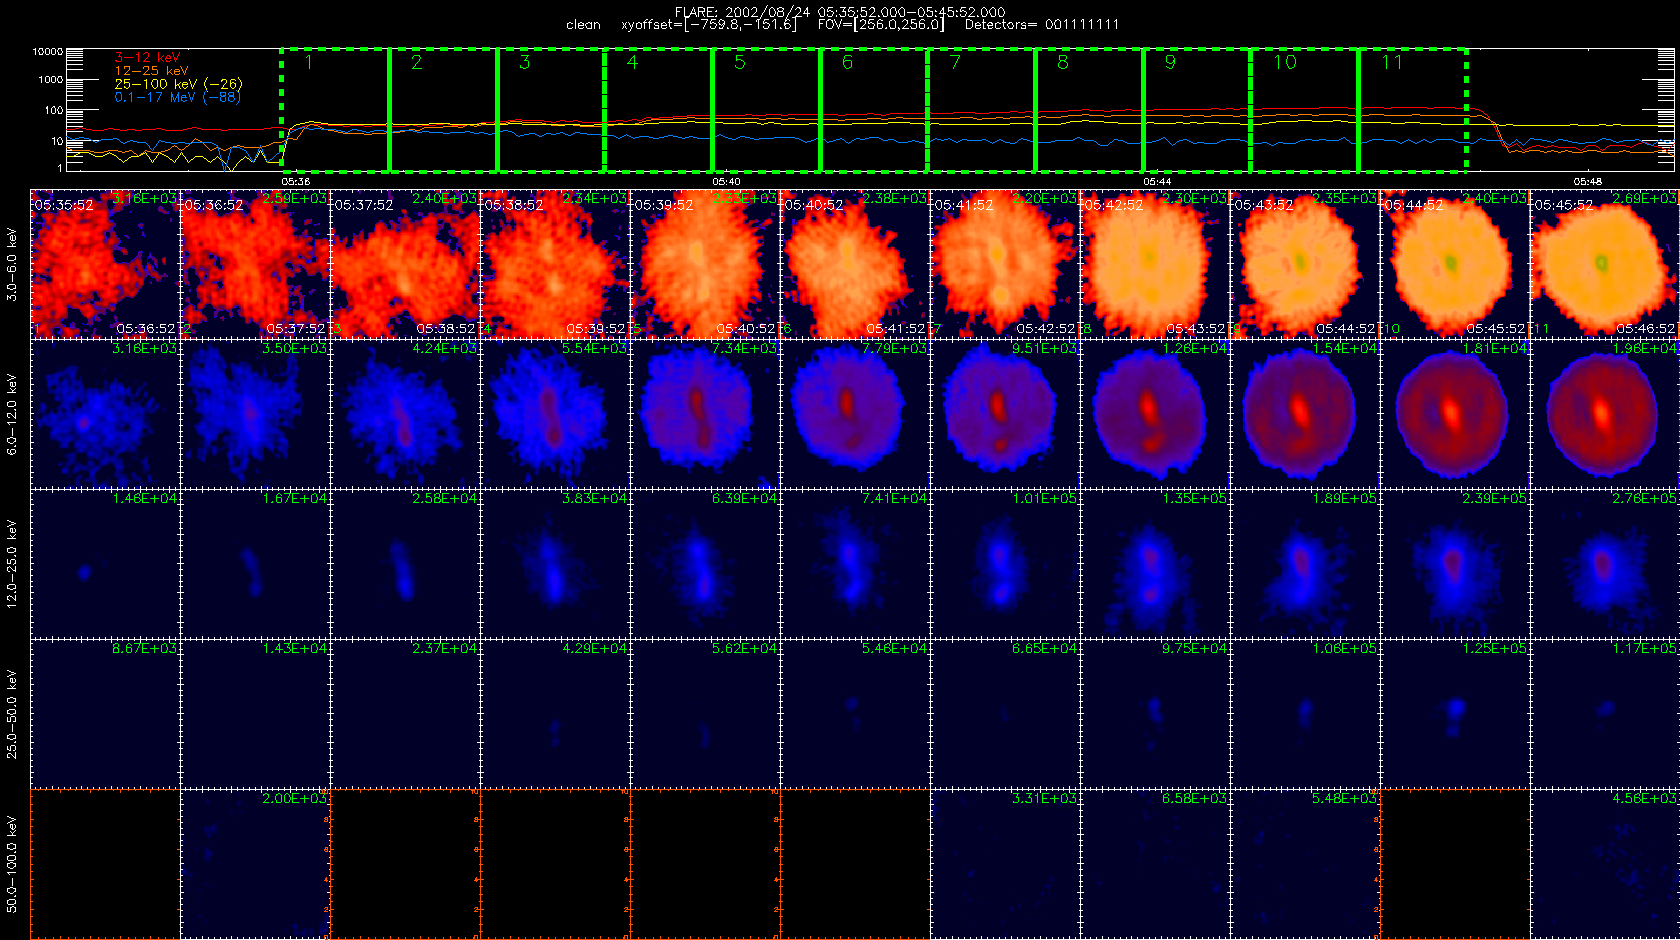
Task: Click the 05:46:52 end time label
Action: 1646,329
